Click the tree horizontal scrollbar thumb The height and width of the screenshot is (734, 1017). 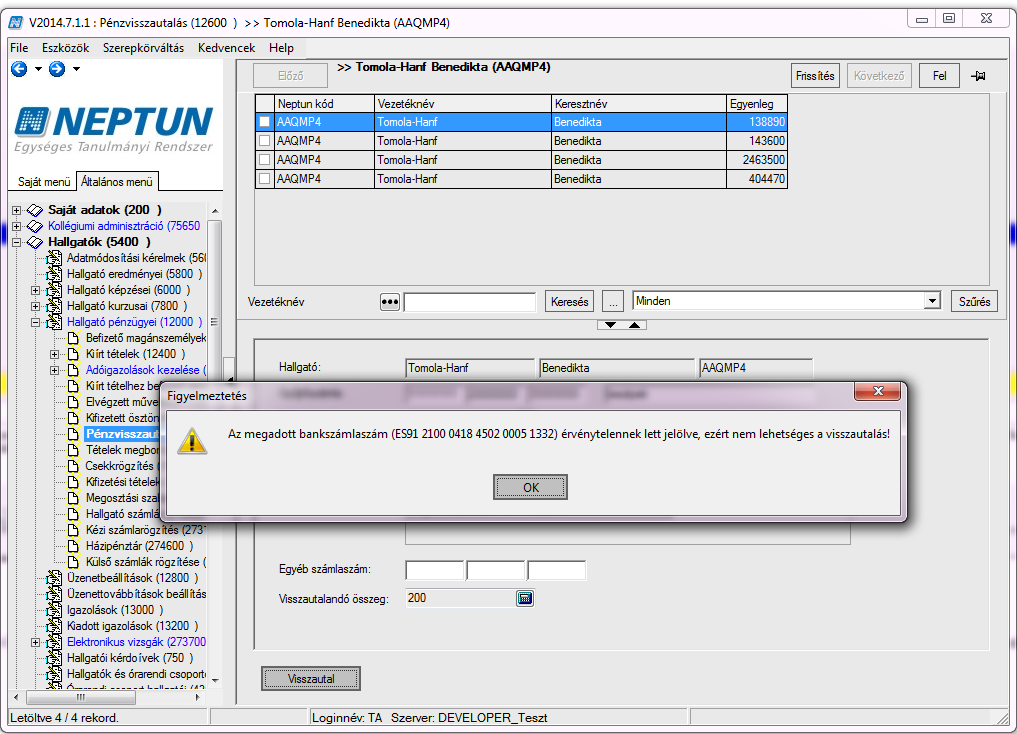pyautogui.click(x=80, y=698)
